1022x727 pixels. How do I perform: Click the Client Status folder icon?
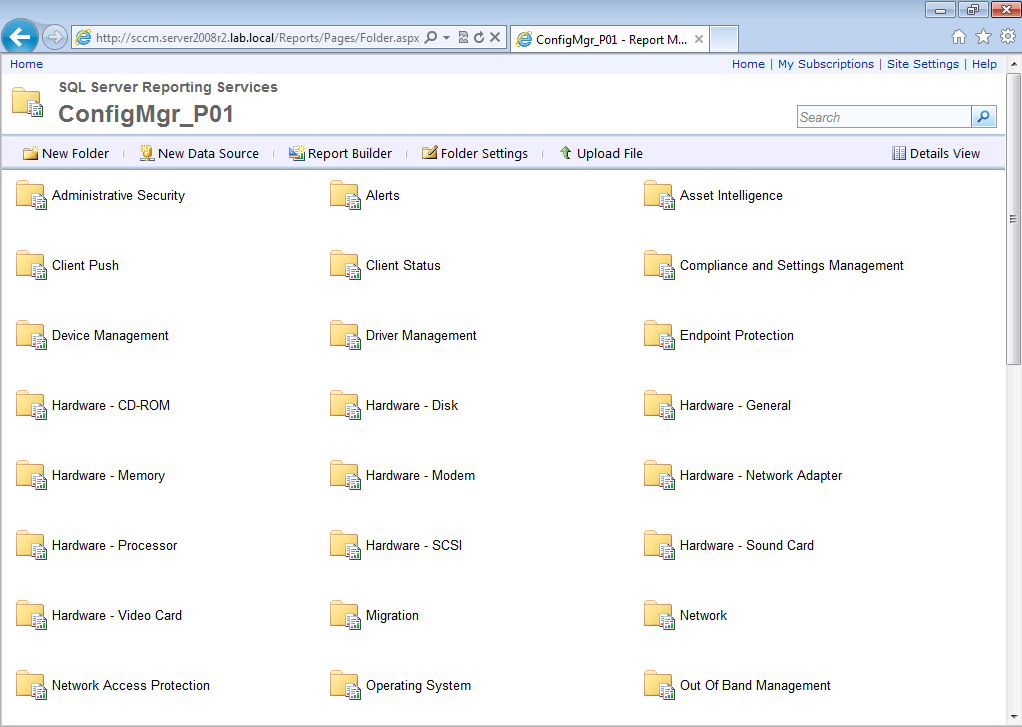click(x=345, y=265)
